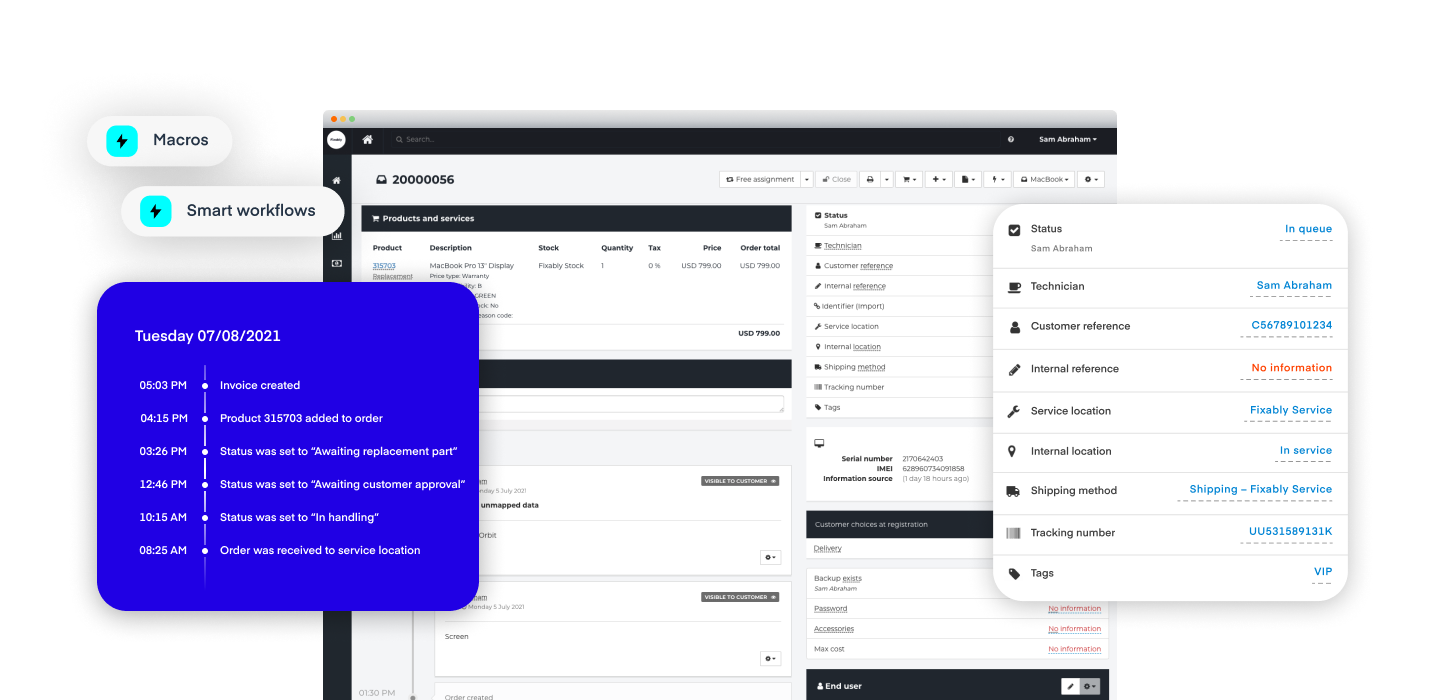Click the lightning bolt icon in the toolbar

point(995,178)
